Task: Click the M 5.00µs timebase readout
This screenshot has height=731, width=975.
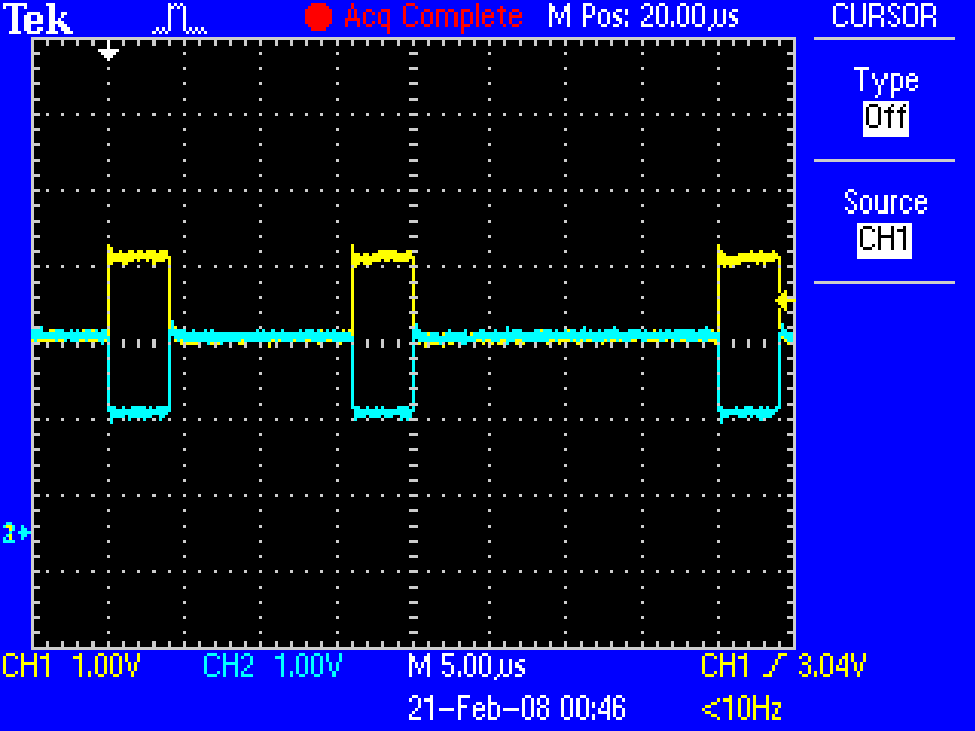Action: point(467,666)
